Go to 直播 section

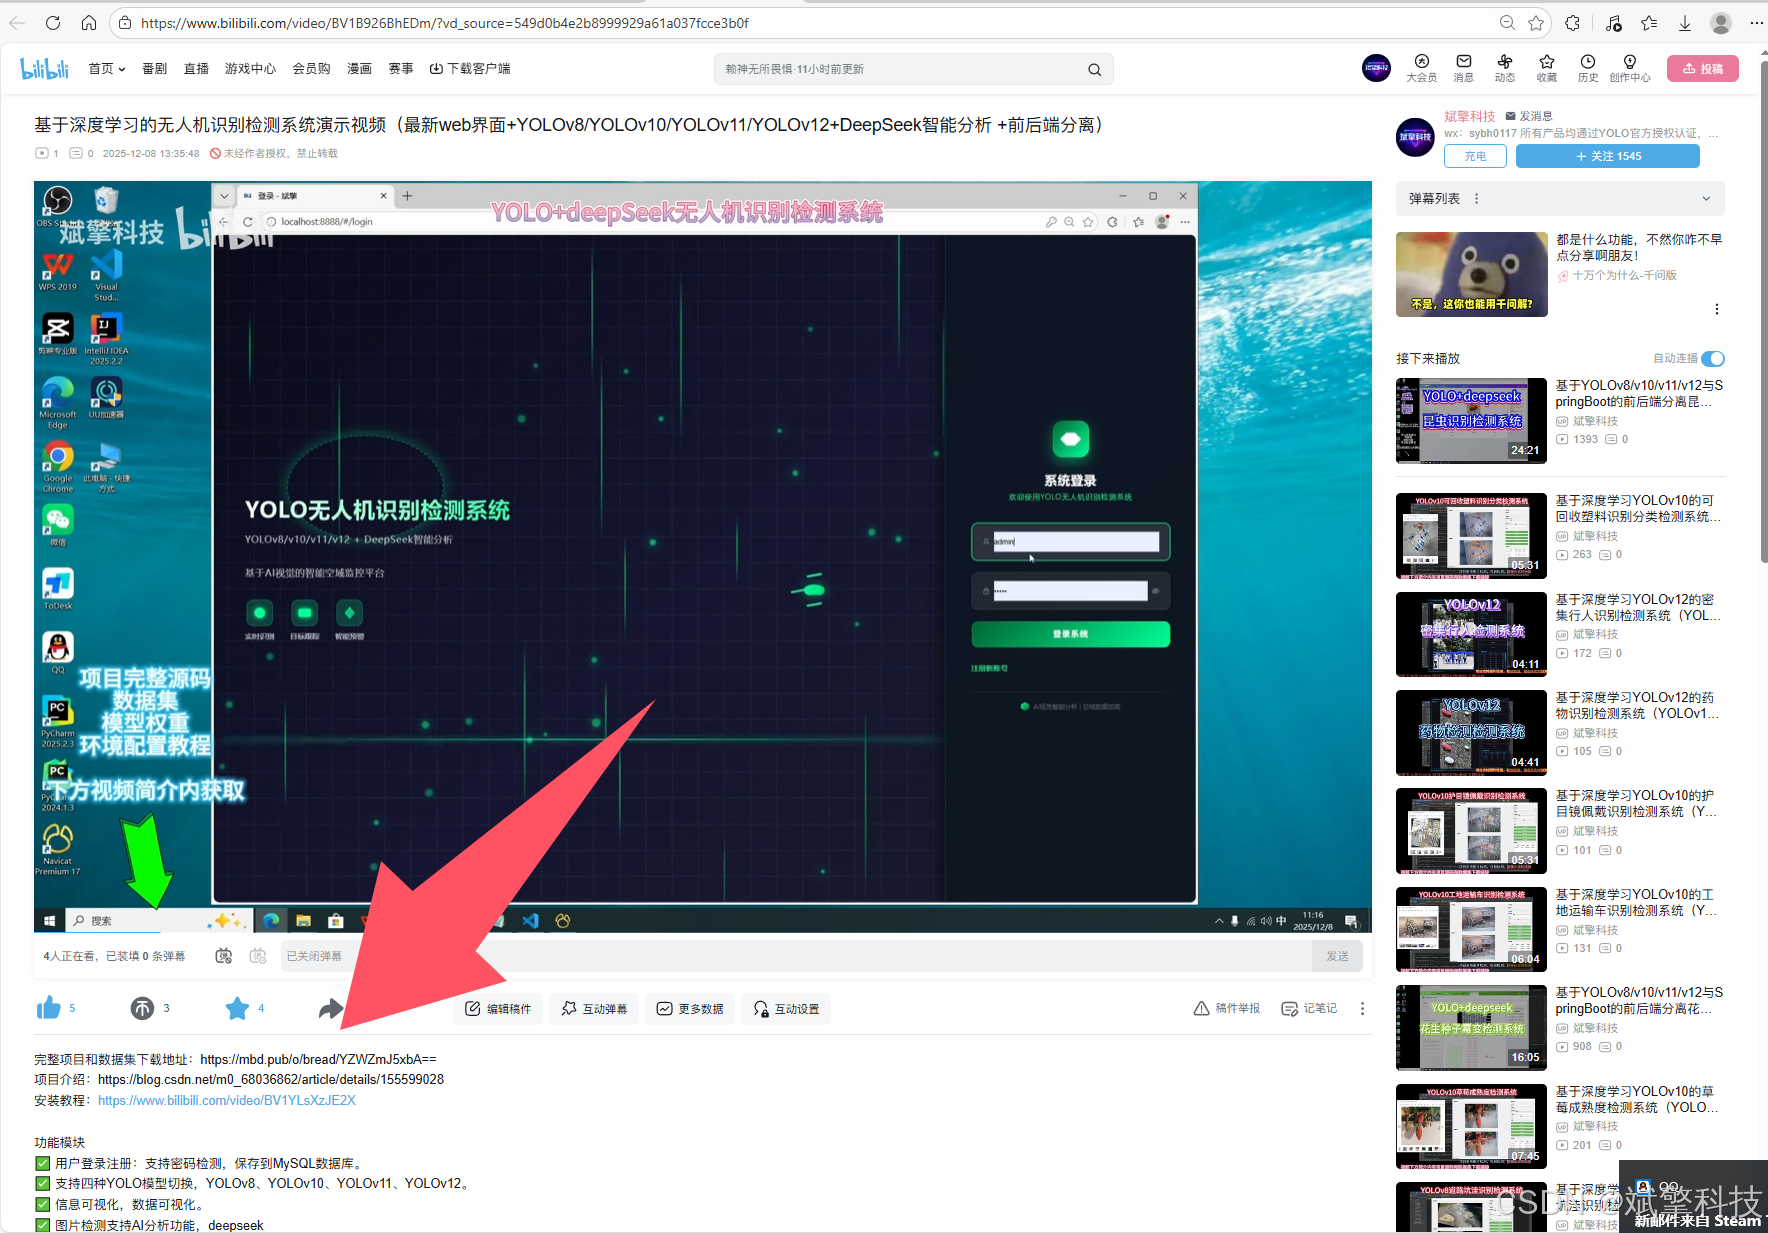196,69
